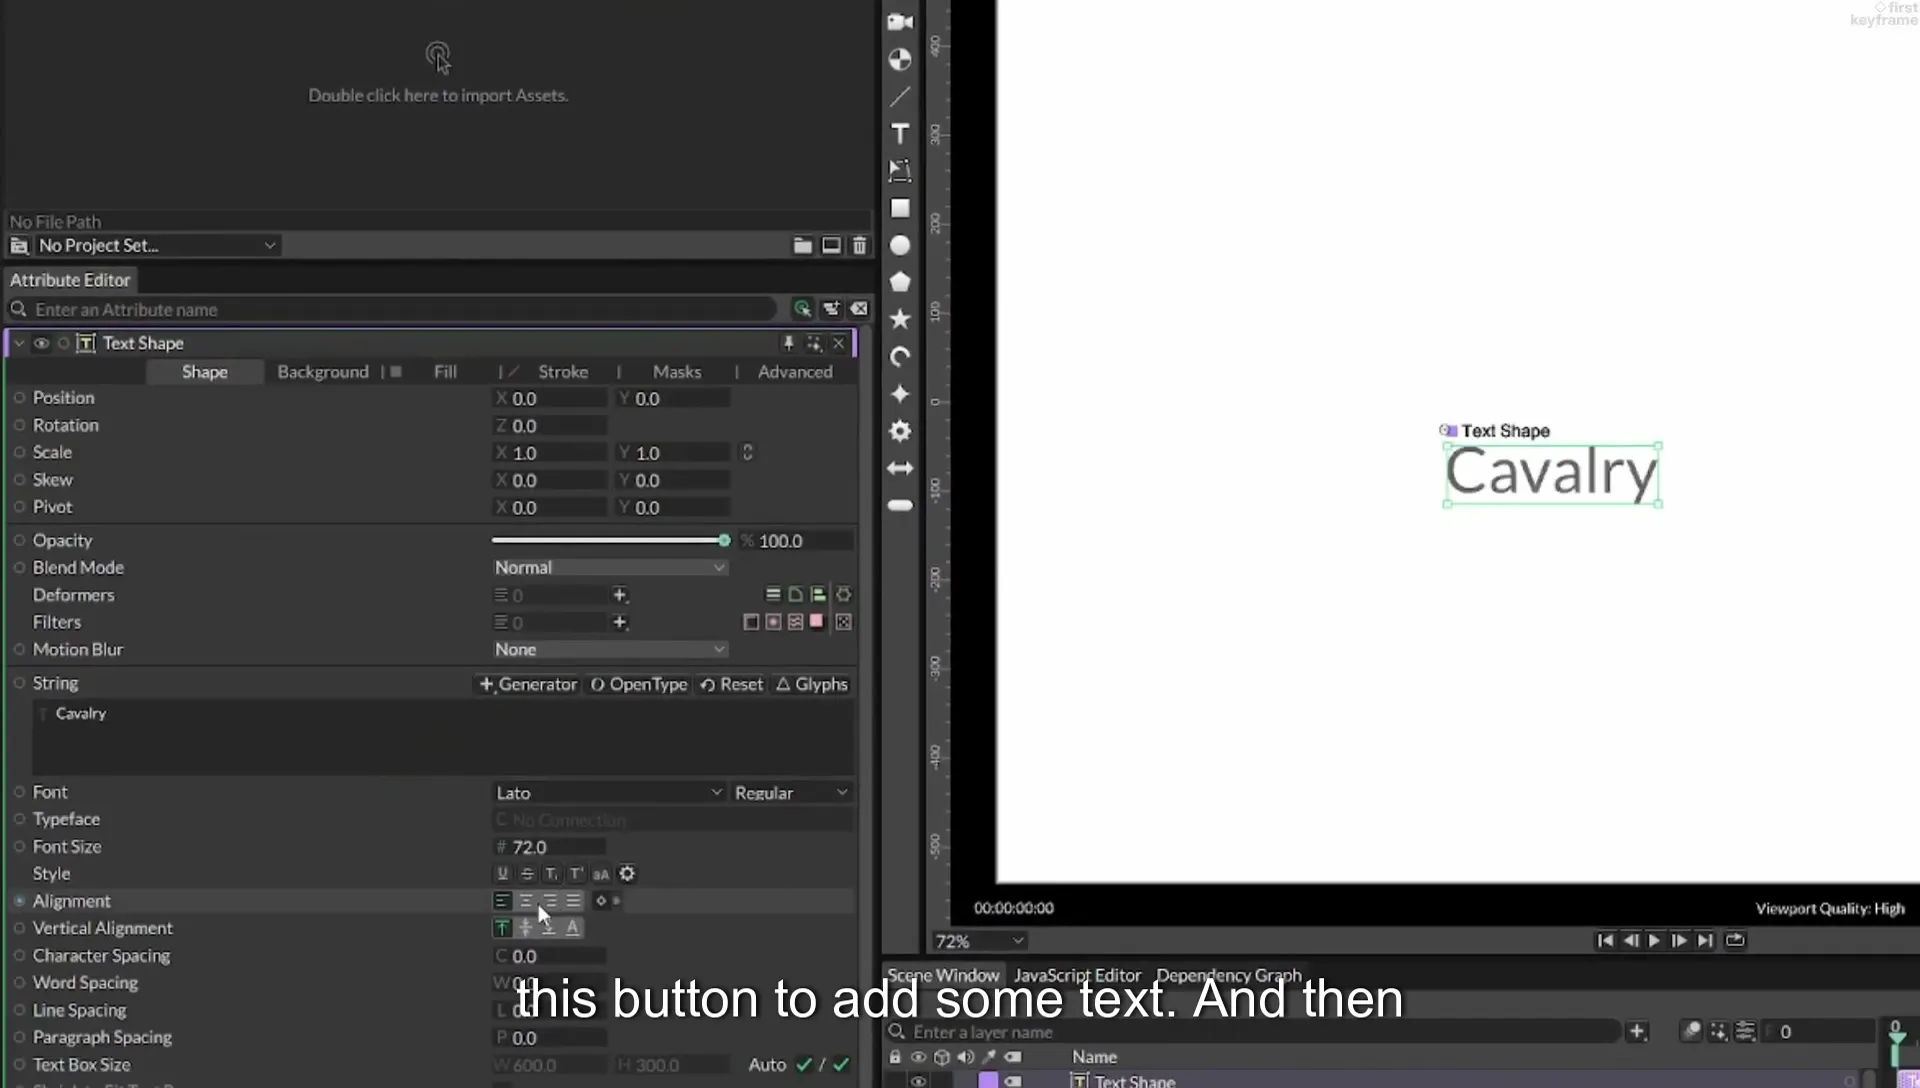The height and width of the screenshot is (1088, 1920).
Task: Set vertical alignment to top
Action: point(502,928)
